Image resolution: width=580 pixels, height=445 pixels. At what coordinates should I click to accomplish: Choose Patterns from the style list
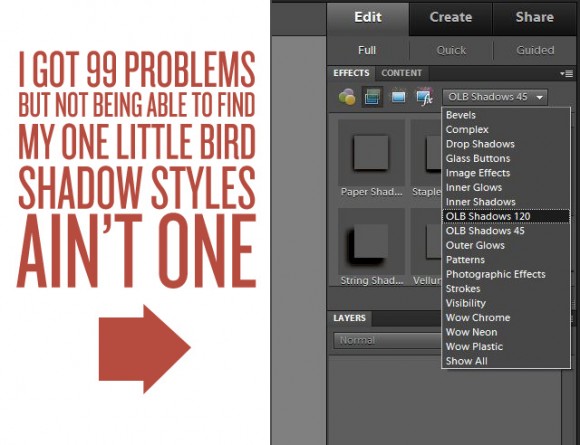pos(506,260)
